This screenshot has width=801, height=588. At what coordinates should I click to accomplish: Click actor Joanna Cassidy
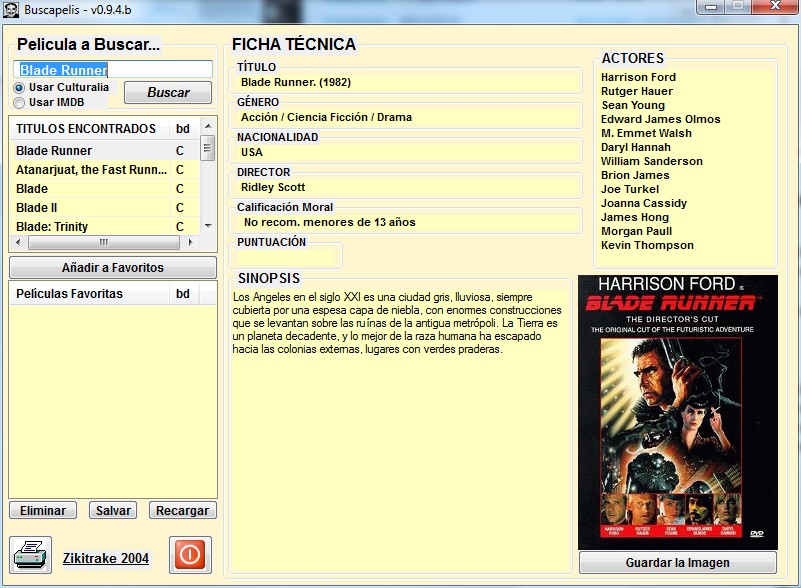click(644, 203)
